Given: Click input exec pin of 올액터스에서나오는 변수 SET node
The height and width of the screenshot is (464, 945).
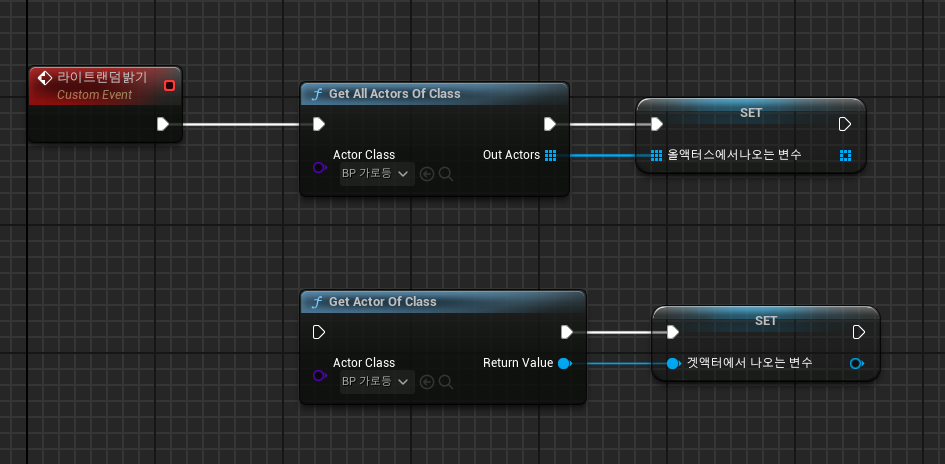Looking at the screenshot, I should point(657,124).
